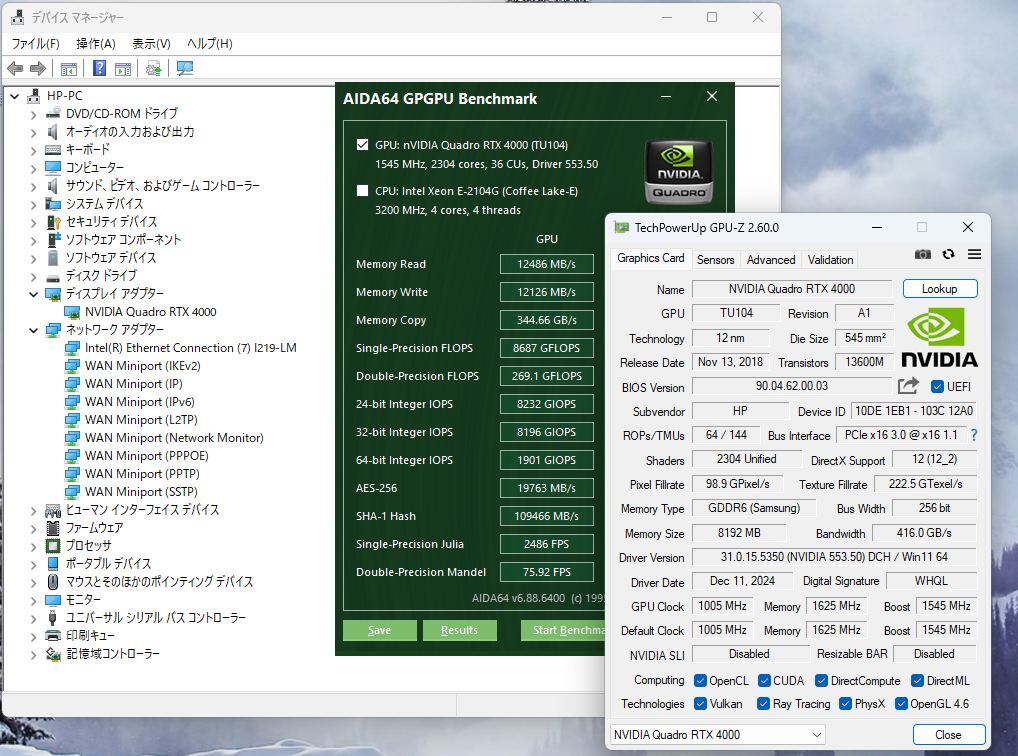
Task: Click the Single-Precision FLOPS 8687 GFLOPS value
Action: click(547, 348)
